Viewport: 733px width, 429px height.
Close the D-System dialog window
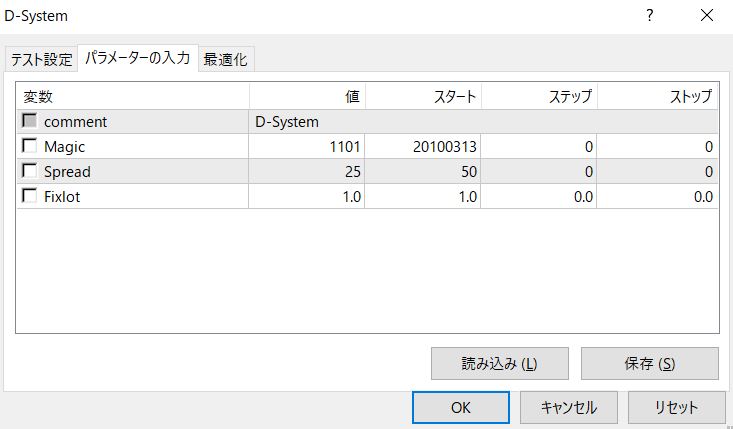tap(707, 16)
